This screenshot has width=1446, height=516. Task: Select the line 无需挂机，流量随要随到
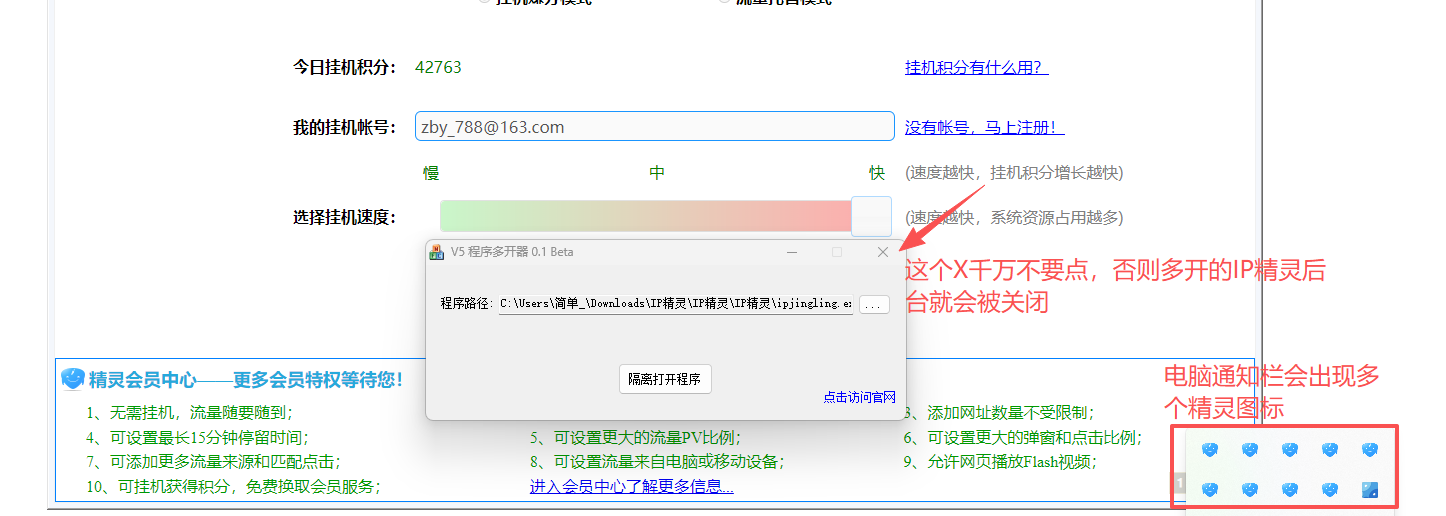click(x=189, y=412)
